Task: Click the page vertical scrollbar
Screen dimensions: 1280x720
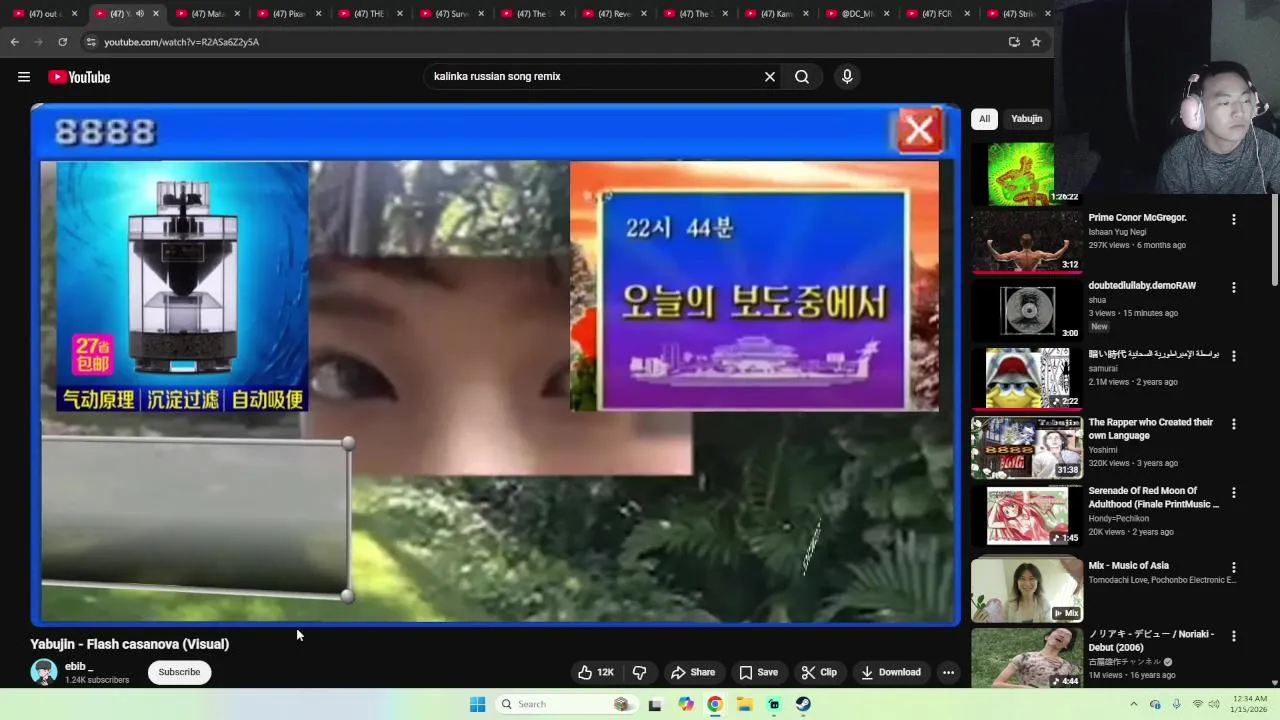Action: [x=1275, y=240]
